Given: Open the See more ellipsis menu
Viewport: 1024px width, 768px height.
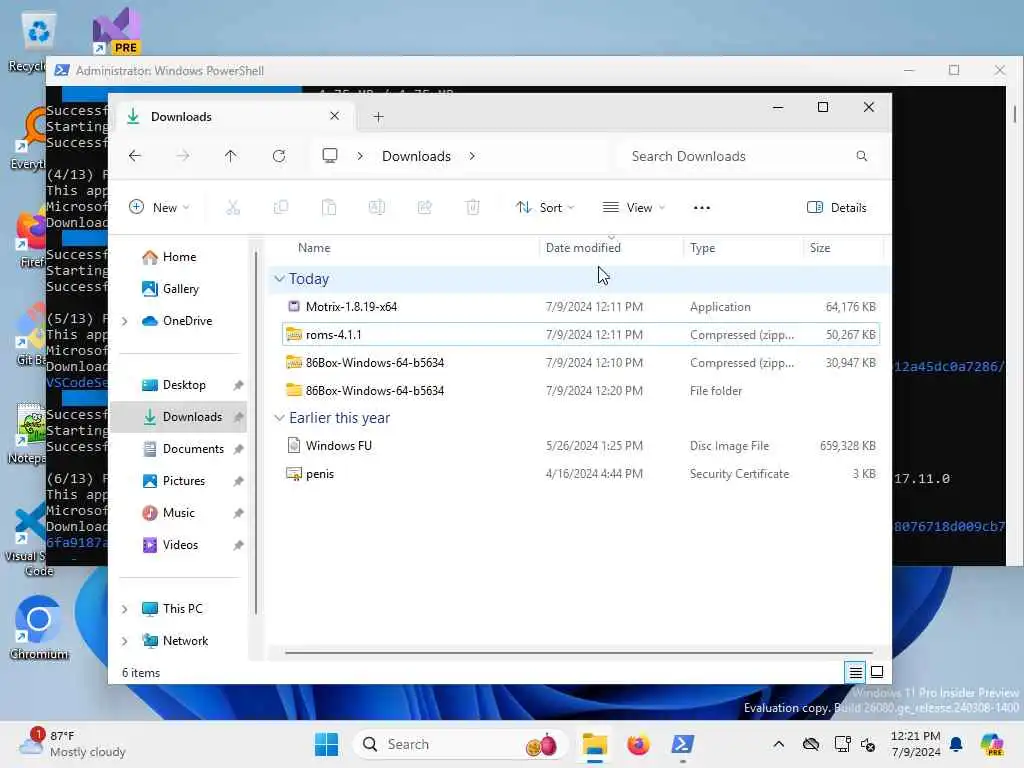Looking at the screenshot, I should click(x=701, y=208).
